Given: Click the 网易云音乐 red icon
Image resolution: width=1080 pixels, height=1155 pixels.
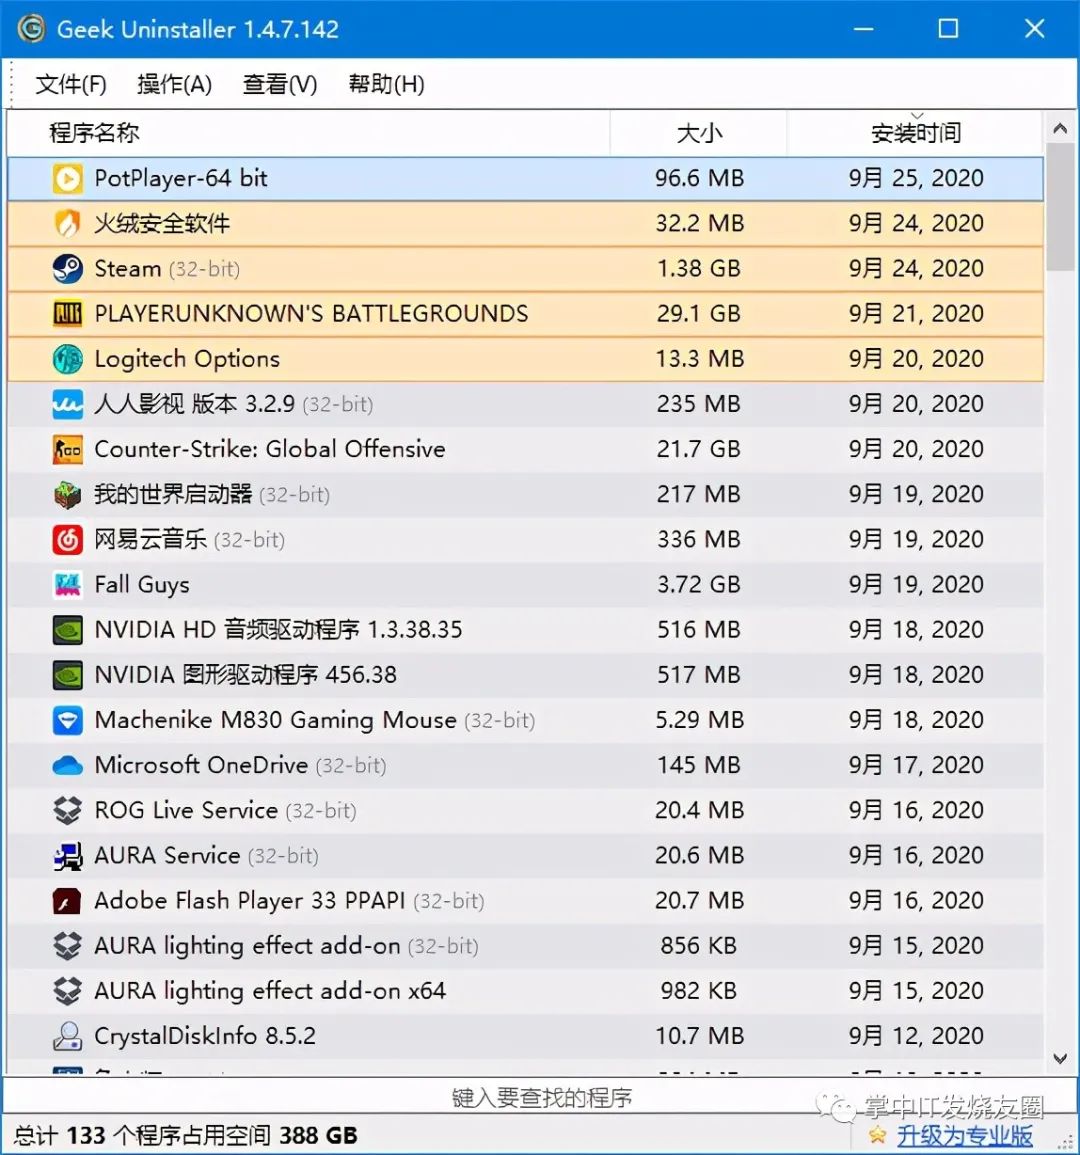Looking at the screenshot, I should click(x=68, y=540).
